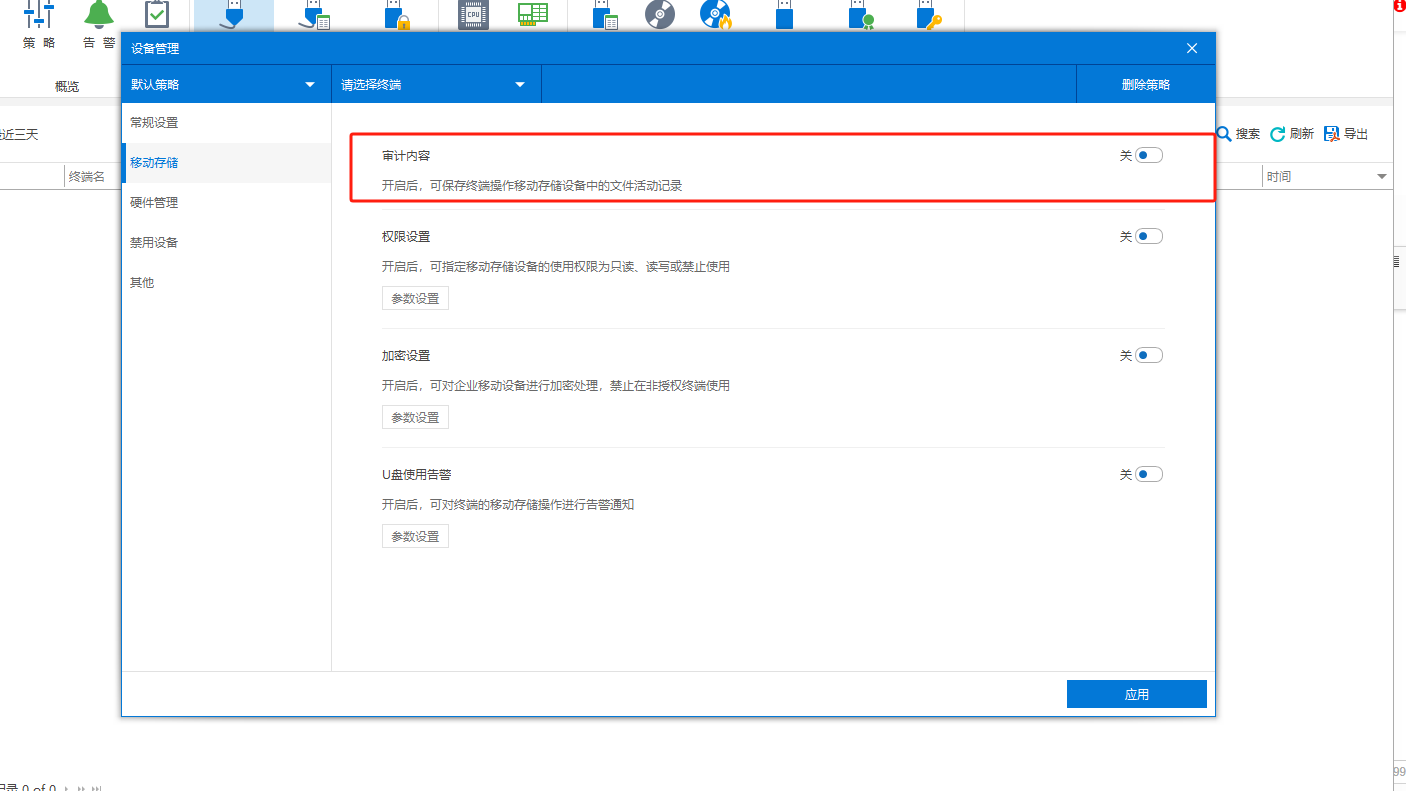This screenshot has height=791, width=1406.
Task: Click 参数设置 under 权限设置
Action: click(415, 298)
